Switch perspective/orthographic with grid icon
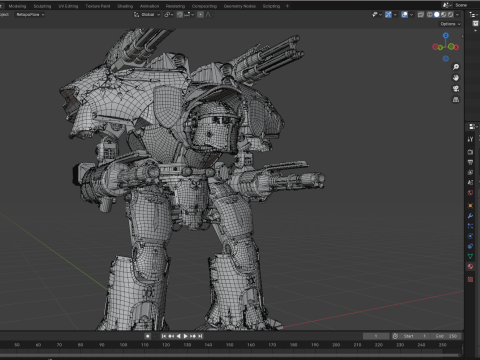The image size is (480, 360). pyautogui.click(x=456, y=99)
